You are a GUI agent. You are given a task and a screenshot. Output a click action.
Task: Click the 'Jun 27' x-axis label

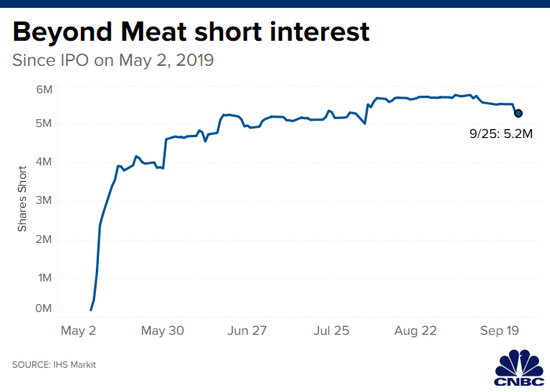point(247,330)
